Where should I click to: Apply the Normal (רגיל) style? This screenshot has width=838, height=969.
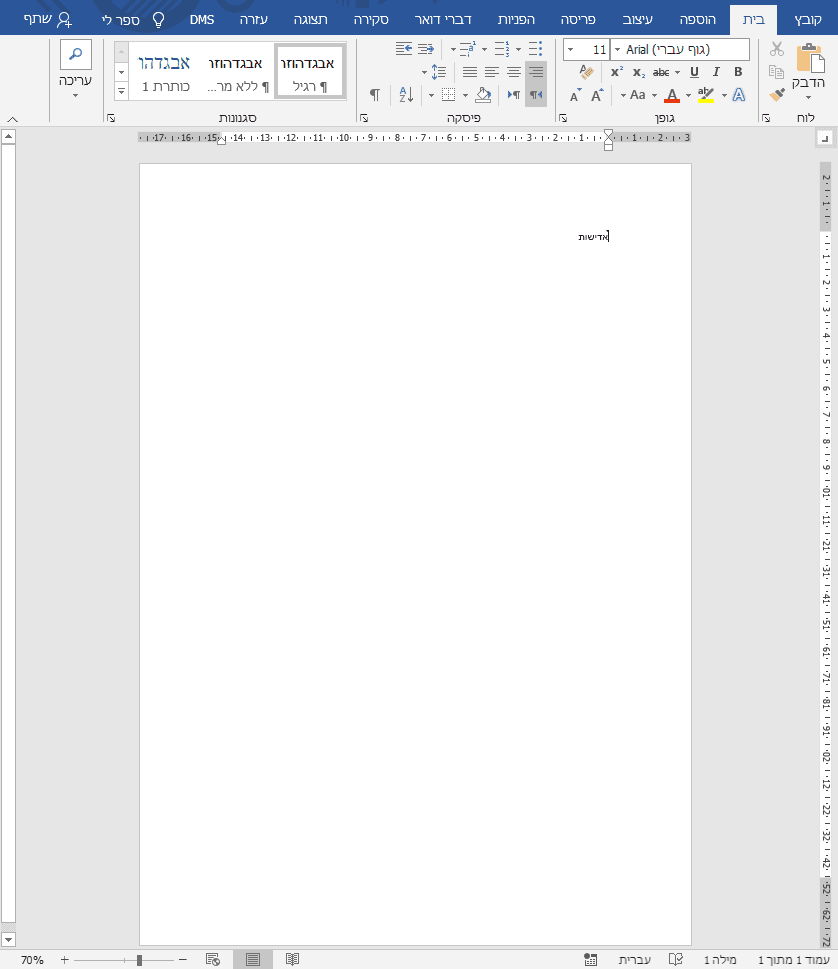pos(308,71)
